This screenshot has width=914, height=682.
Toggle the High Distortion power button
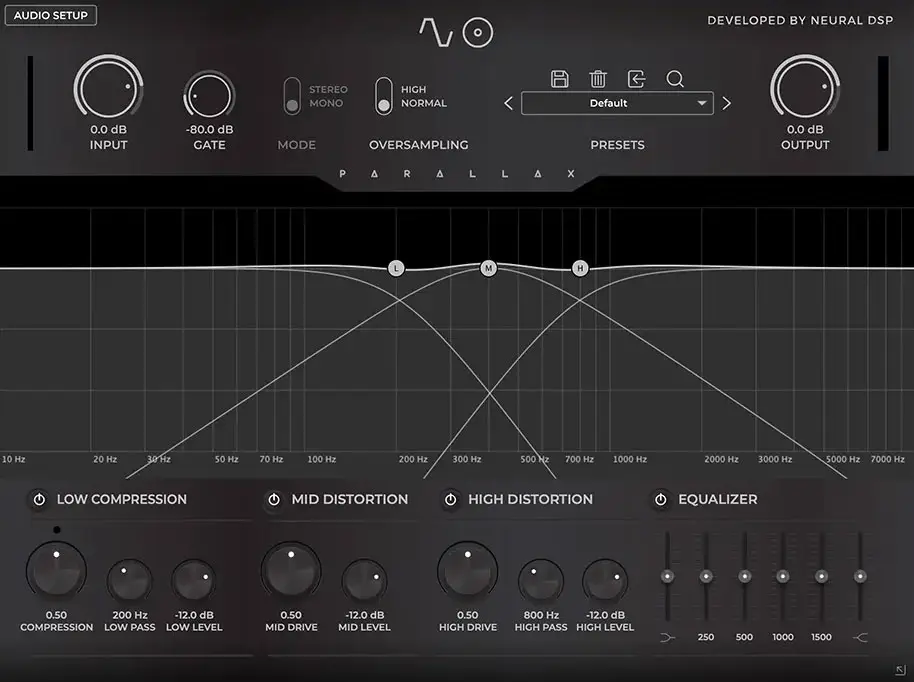[451, 500]
